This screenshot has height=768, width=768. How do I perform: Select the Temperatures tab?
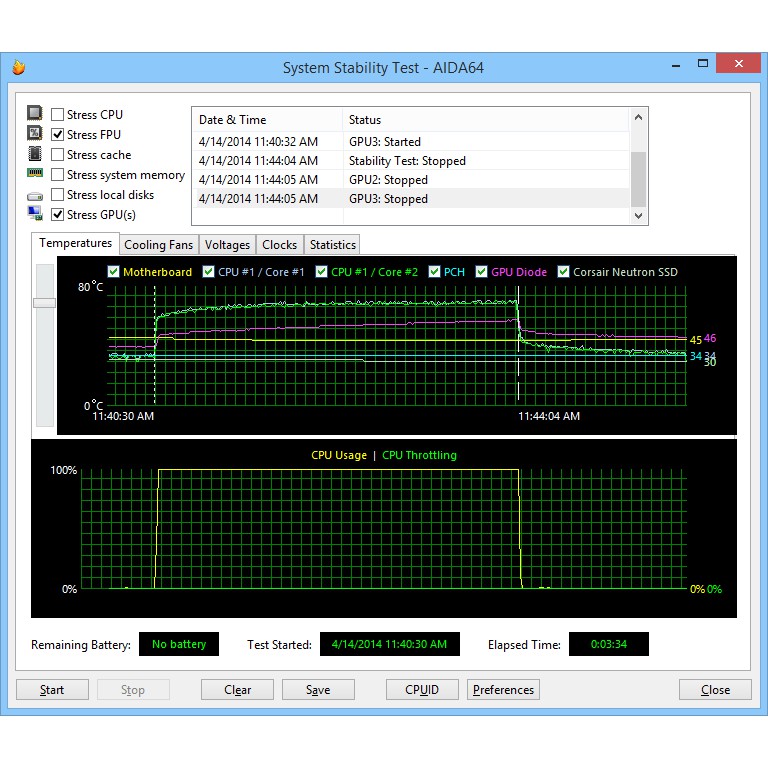(75, 243)
